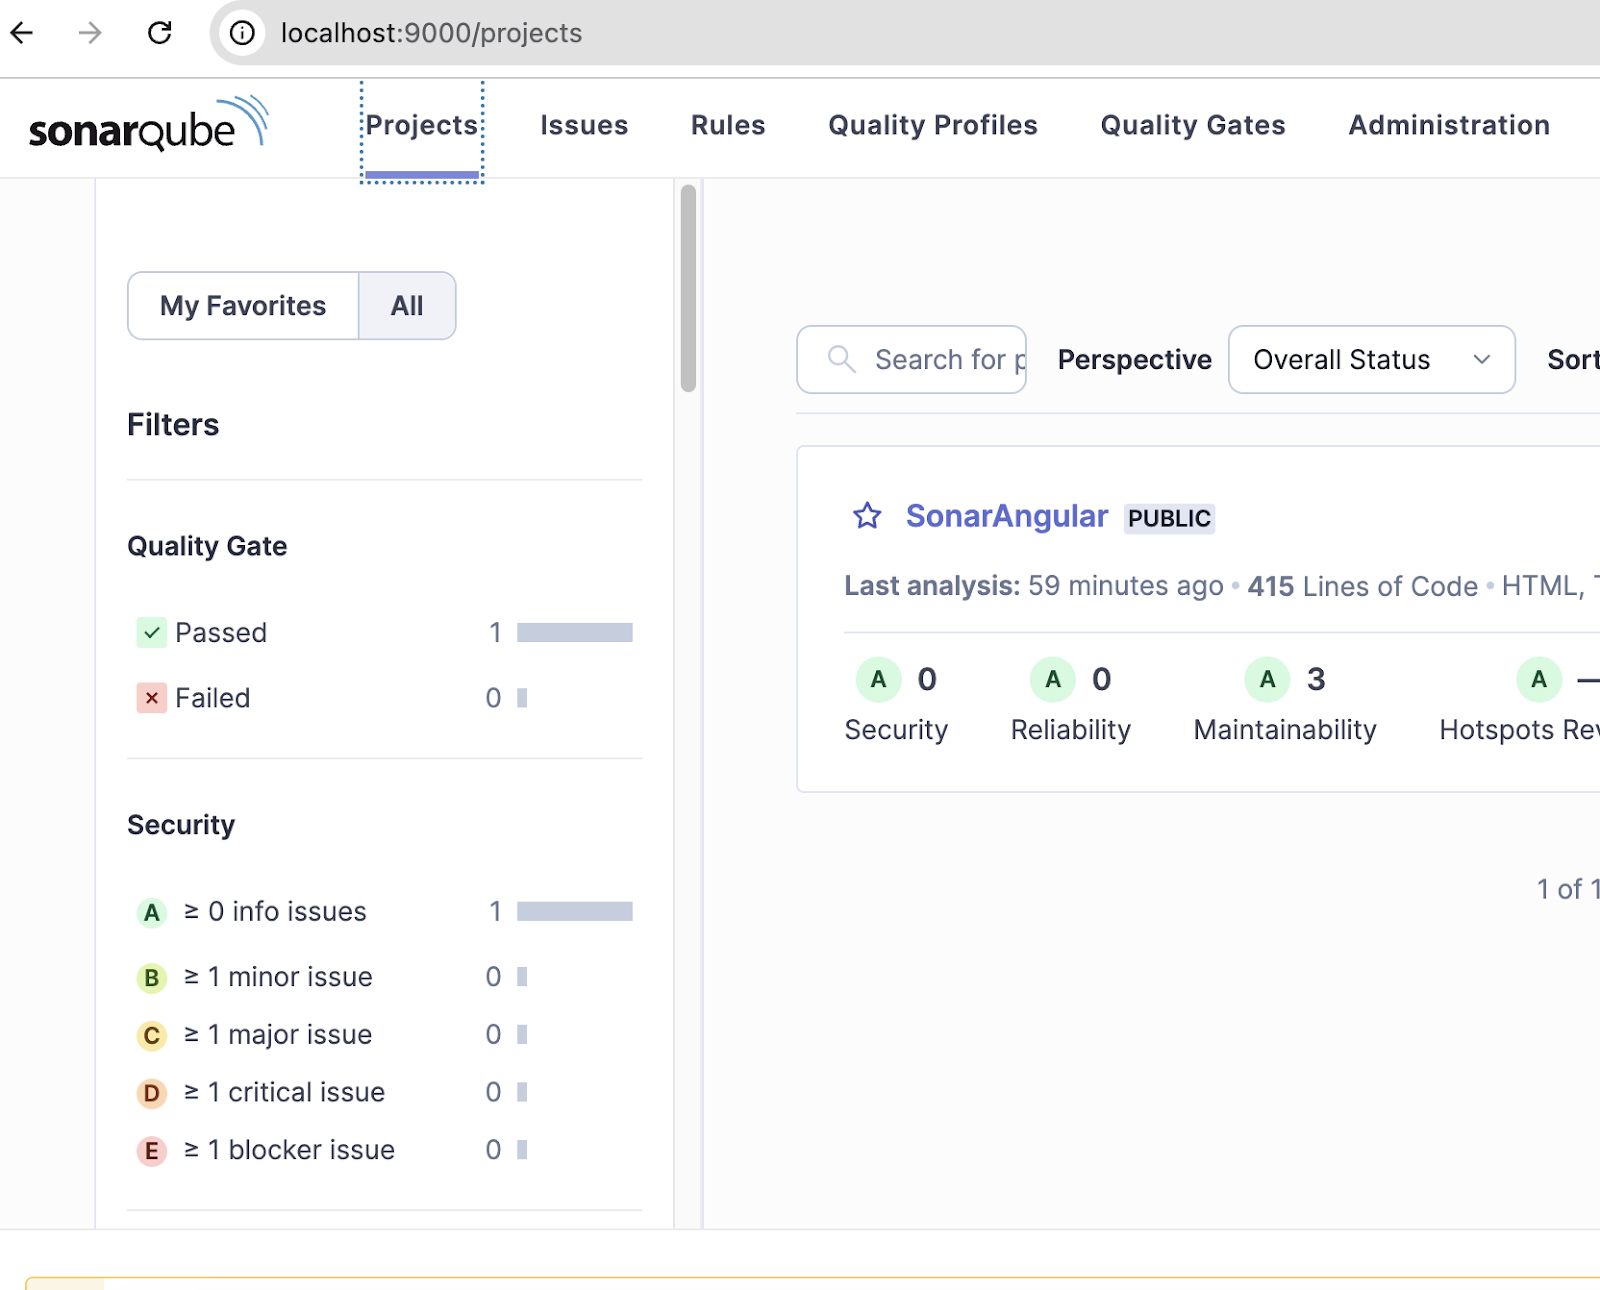Click the A badge above Hotspots Reviewed
1600x1290 pixels.
(1540, 680)
